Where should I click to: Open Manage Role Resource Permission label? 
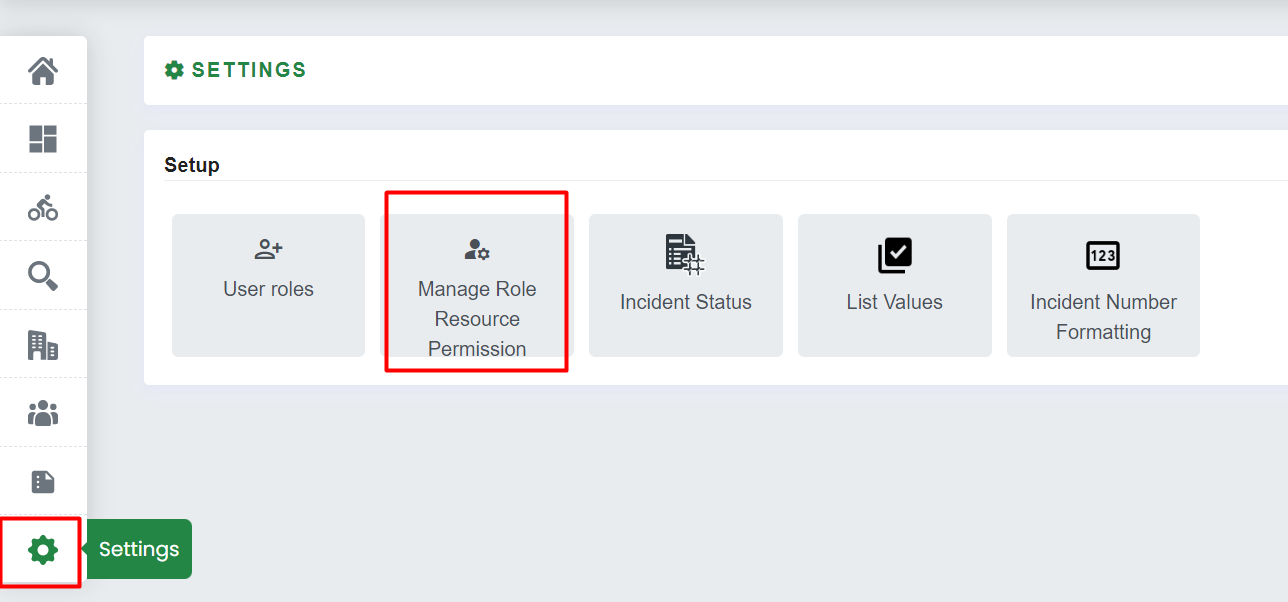pos(477,319)
